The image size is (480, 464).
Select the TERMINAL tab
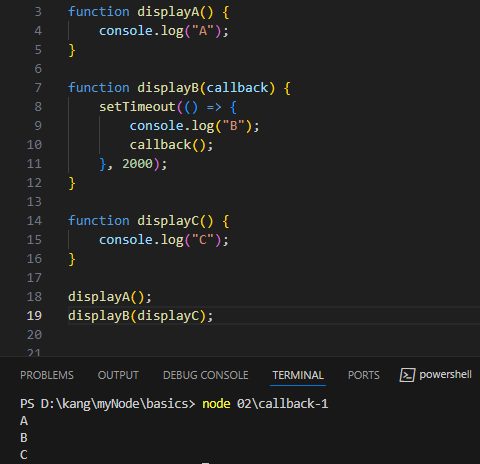pos(298,375)
